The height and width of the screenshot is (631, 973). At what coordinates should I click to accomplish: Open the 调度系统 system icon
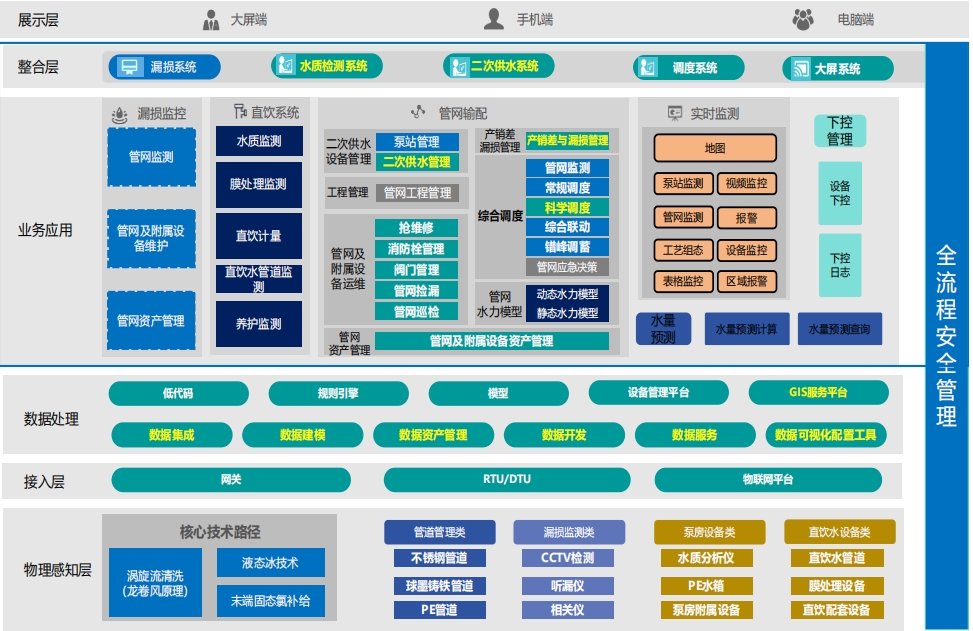click(x=646, y=67)
